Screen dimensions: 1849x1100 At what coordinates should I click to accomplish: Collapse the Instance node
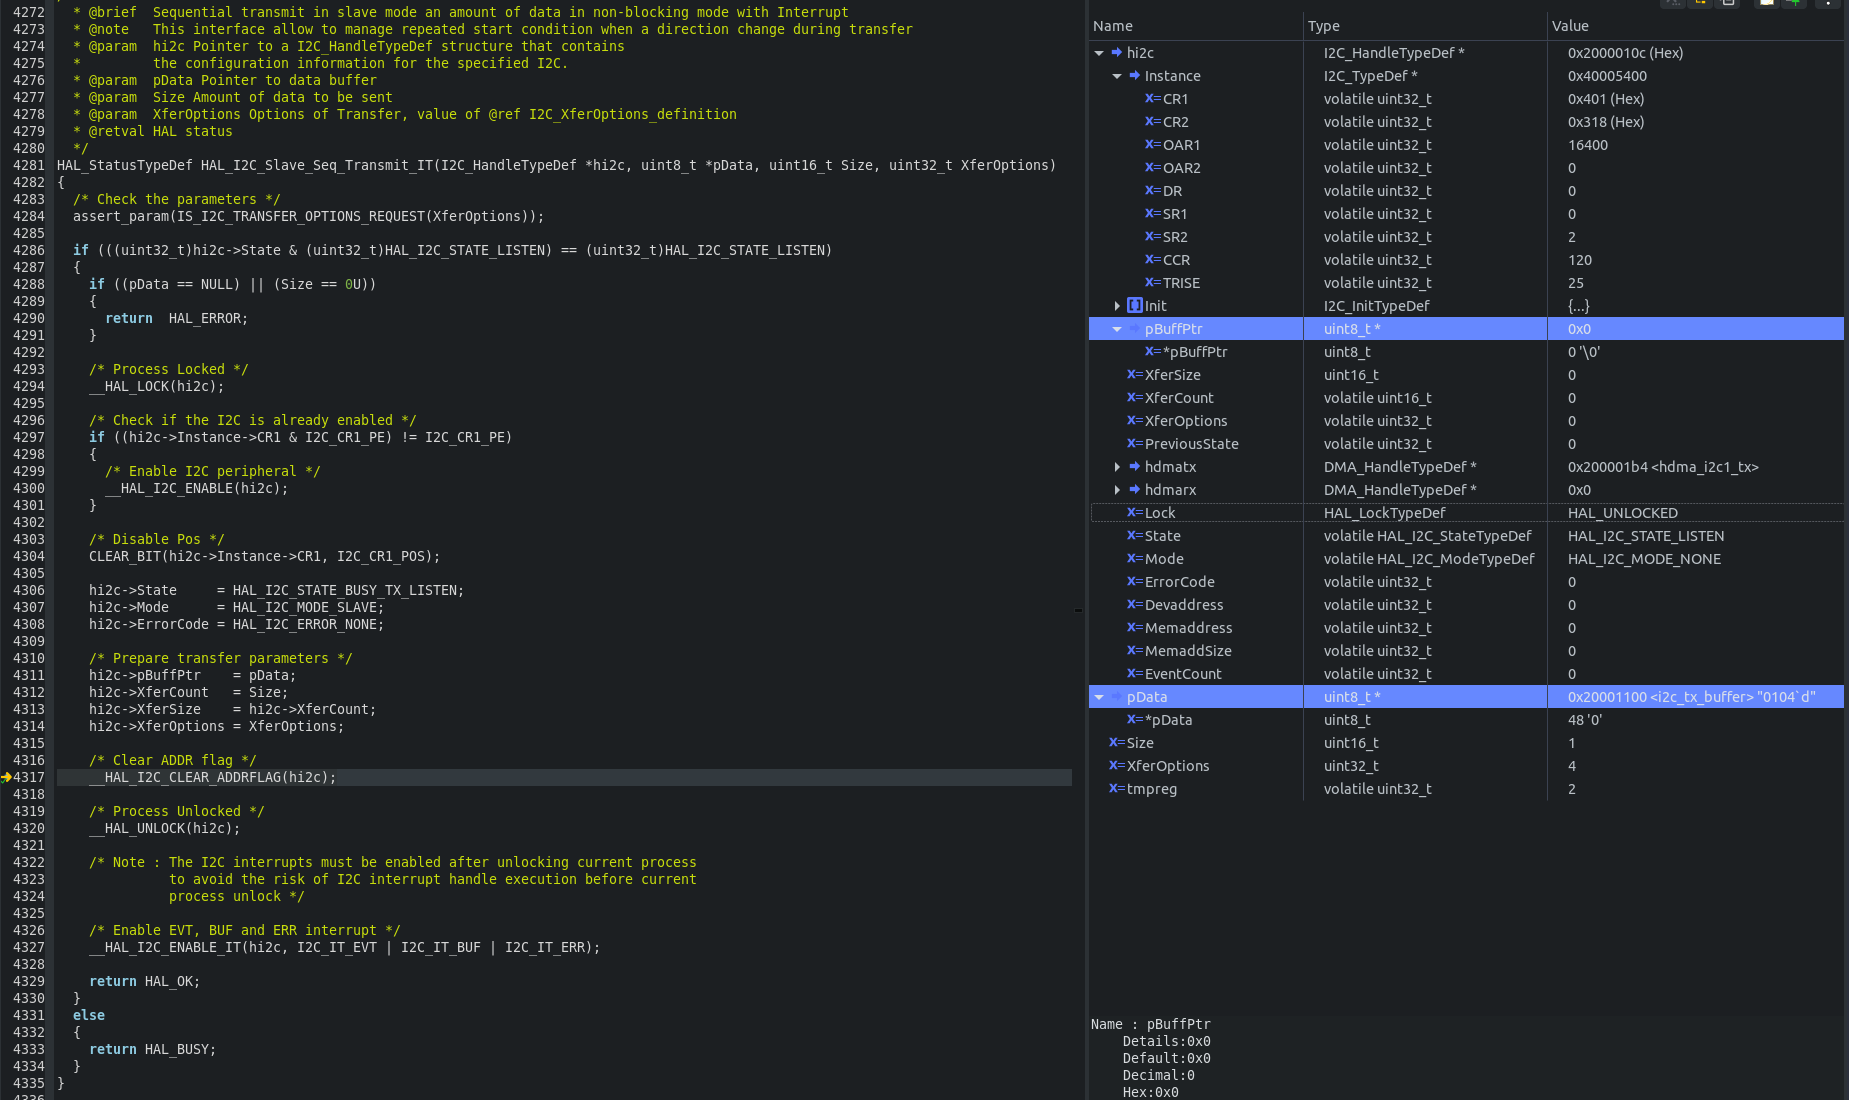coord(1117,76)
